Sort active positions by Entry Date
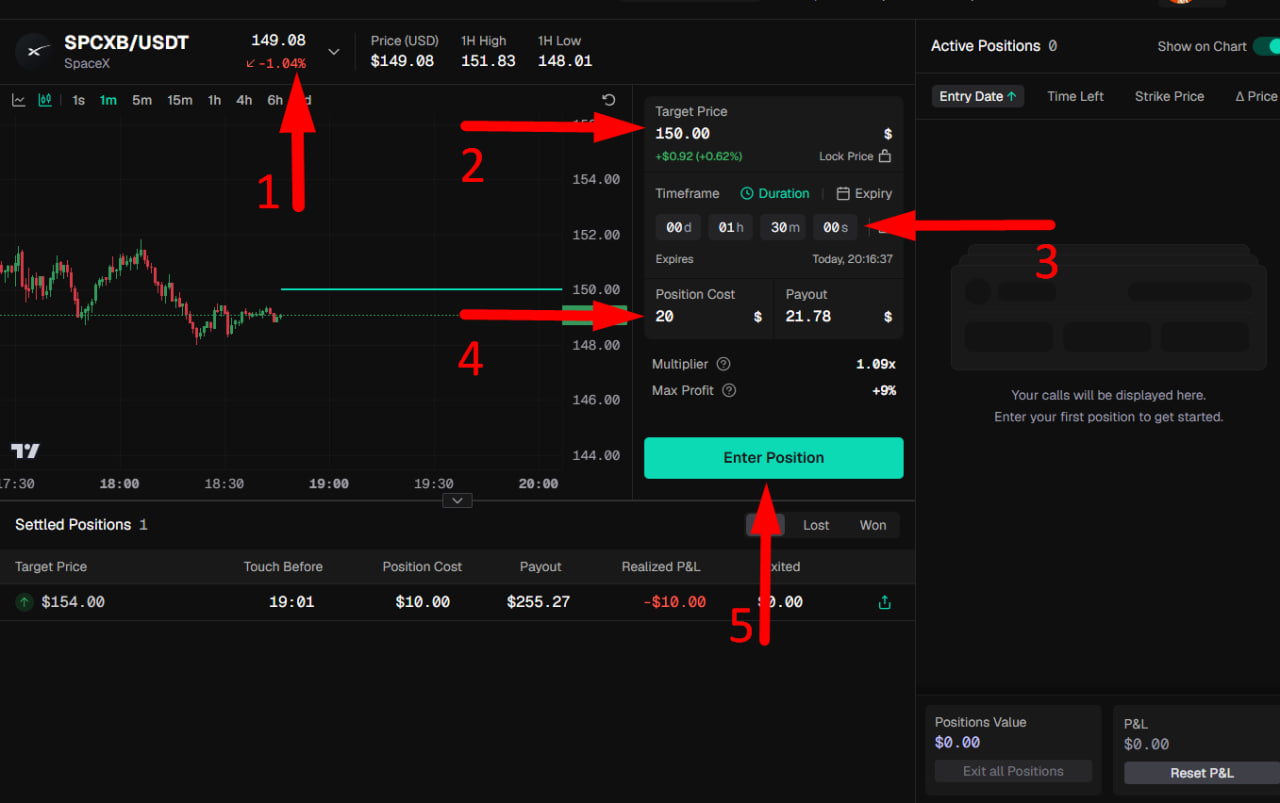Screen dimensions: 1280x803 [978, 96]
